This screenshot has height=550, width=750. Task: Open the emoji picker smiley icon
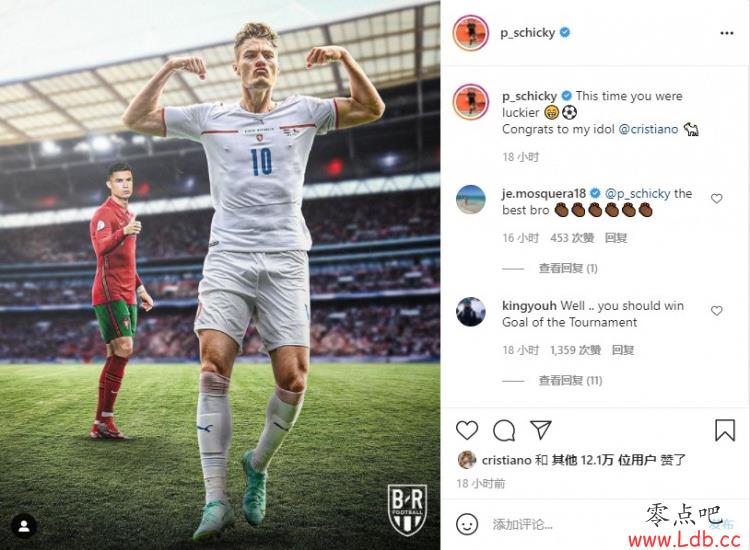tap(467, 524)
